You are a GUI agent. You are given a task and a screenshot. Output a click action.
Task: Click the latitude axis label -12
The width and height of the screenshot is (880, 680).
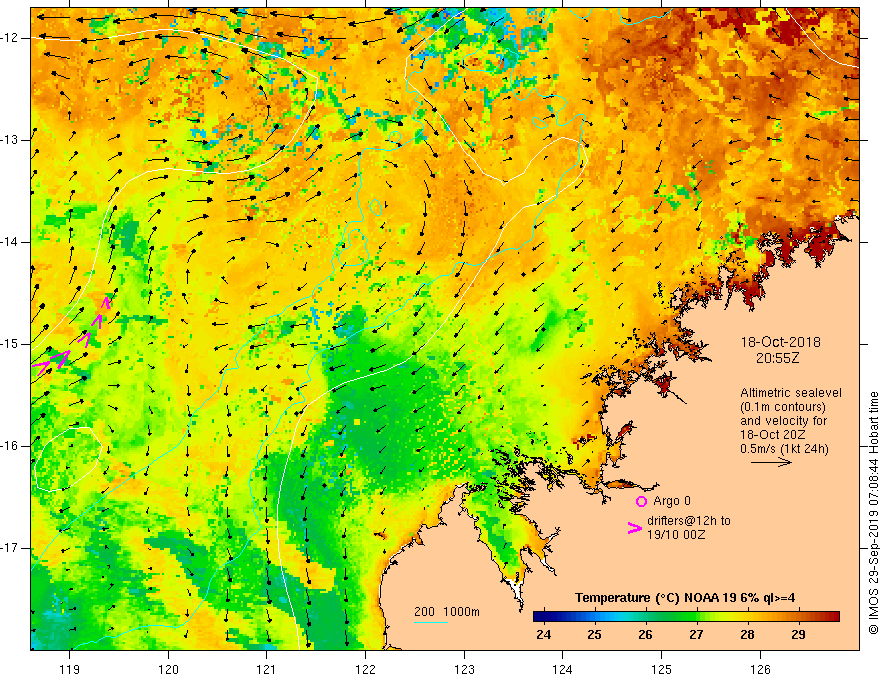click(11, 38)
